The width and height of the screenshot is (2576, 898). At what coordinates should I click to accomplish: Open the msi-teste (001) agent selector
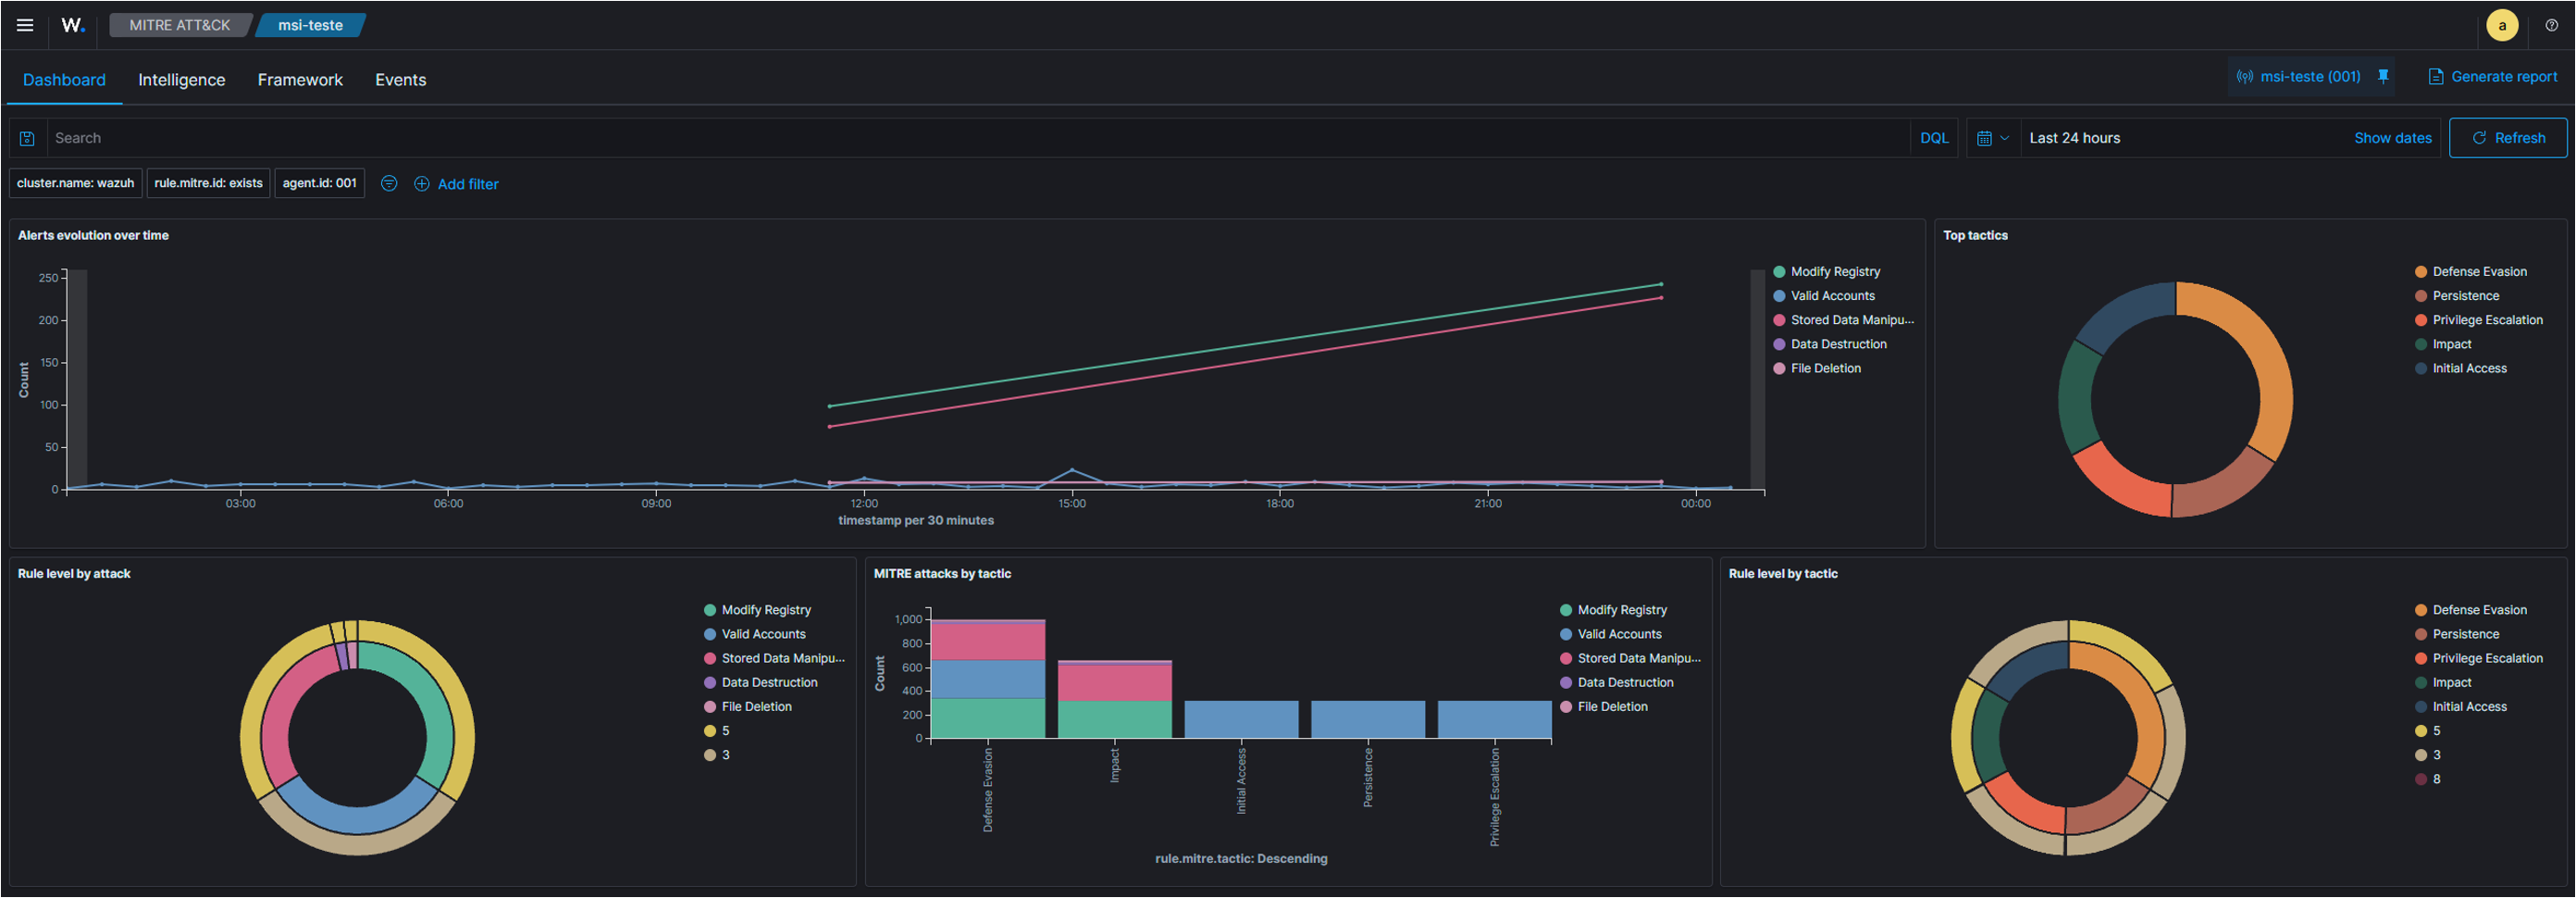tap(2298, 76)
